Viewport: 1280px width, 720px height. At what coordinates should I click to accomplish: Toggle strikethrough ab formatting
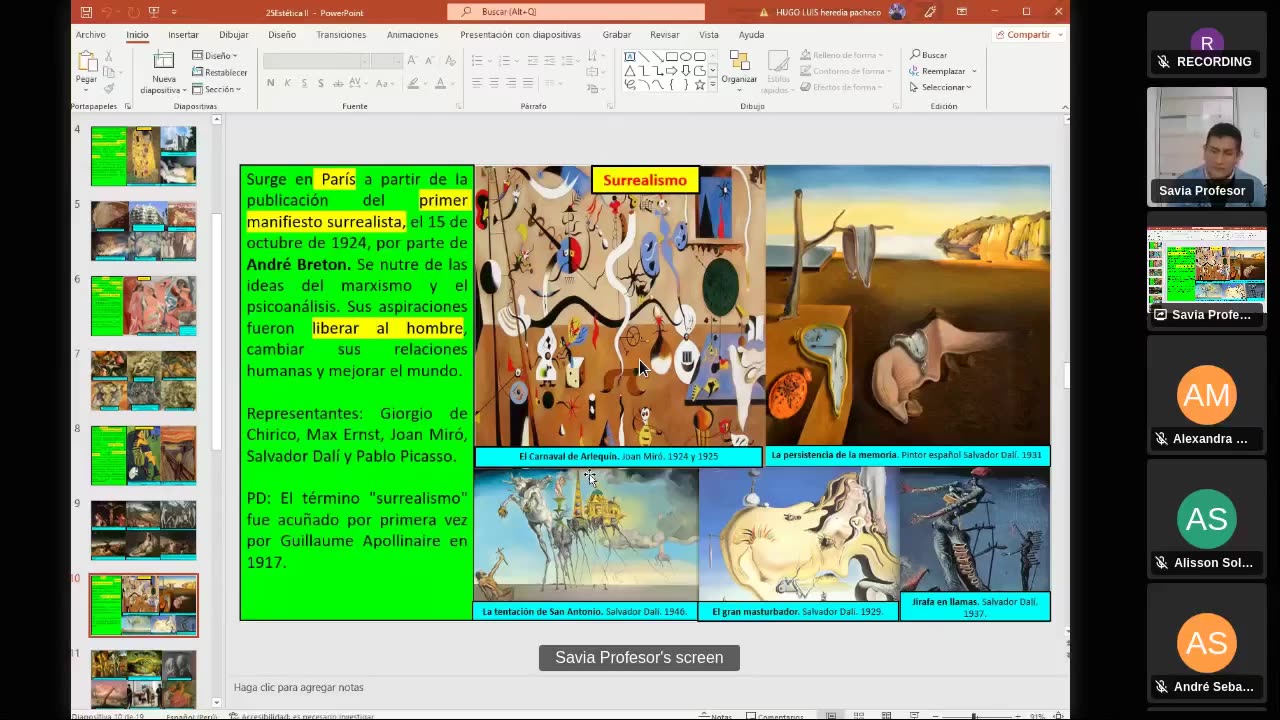(x=337, y=83)
